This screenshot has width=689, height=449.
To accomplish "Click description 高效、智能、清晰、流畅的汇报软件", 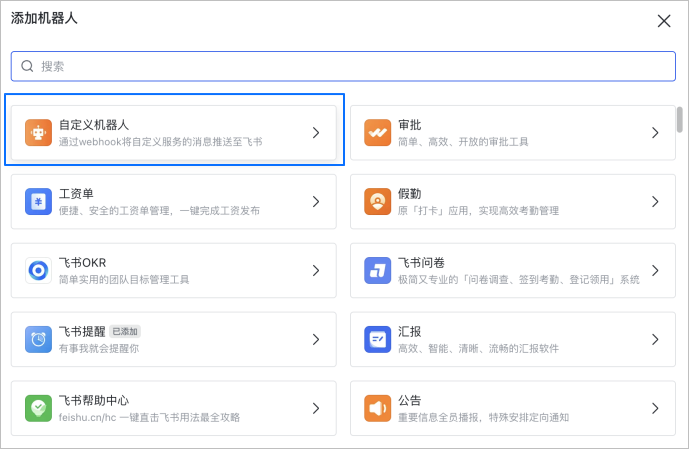I will tap(479, 349).
